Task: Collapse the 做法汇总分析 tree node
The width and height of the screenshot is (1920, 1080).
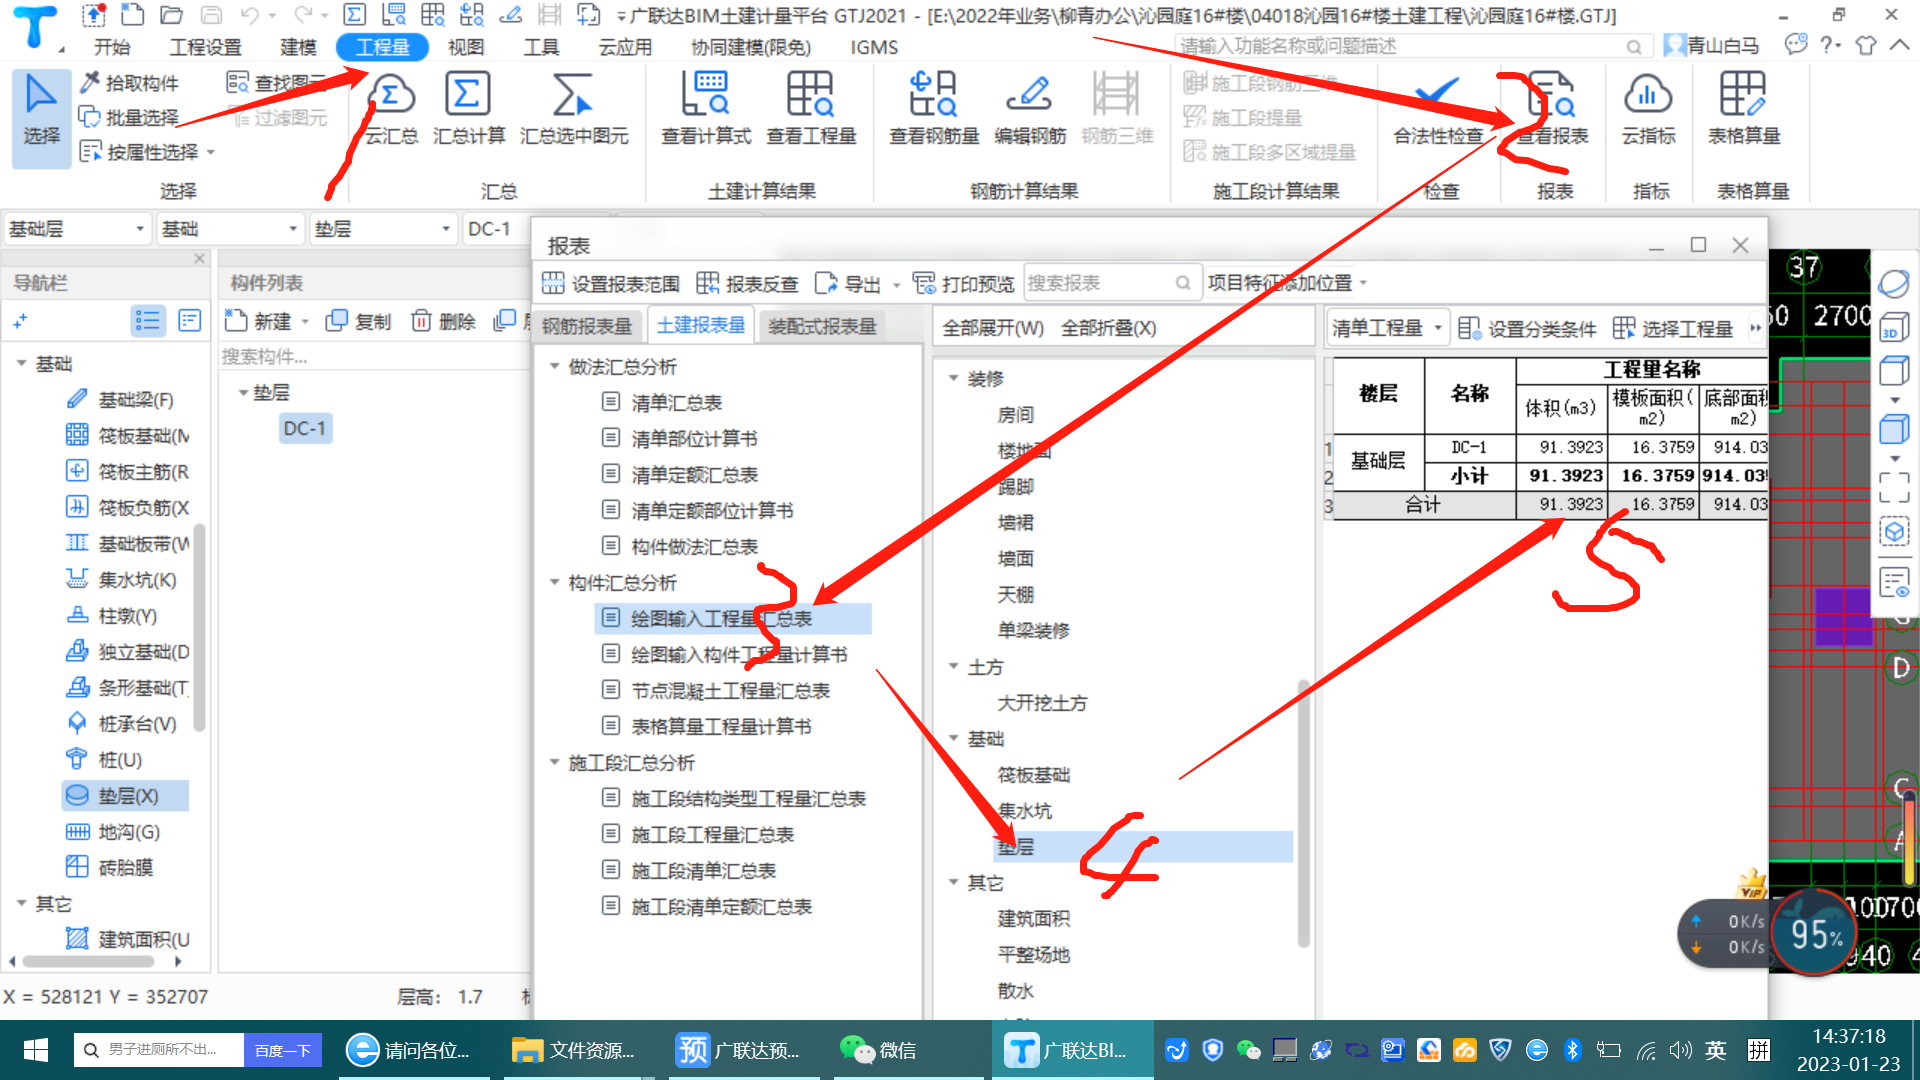Action: pos(555,367)
